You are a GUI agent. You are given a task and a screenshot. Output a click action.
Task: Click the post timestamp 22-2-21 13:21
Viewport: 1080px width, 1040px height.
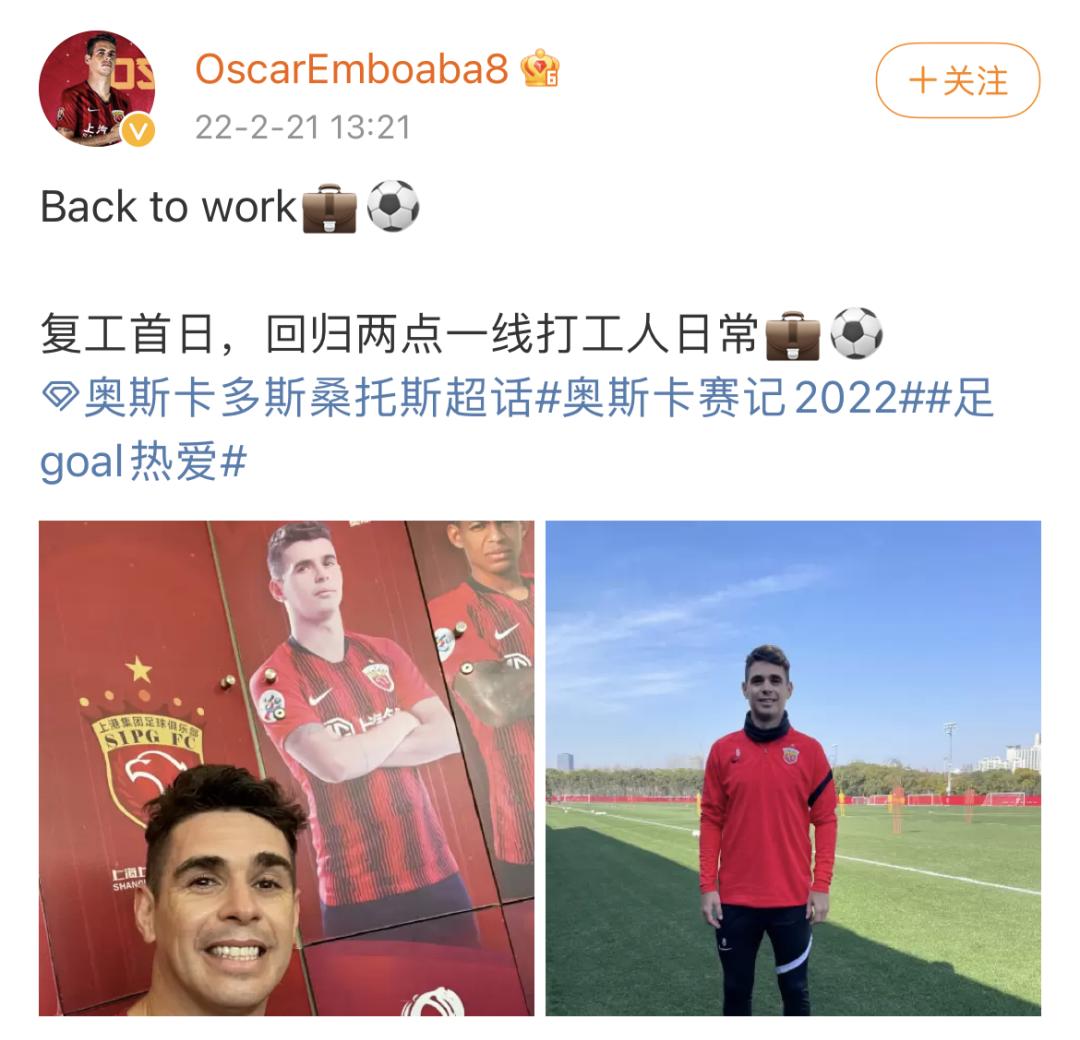[x=302, y=127]
